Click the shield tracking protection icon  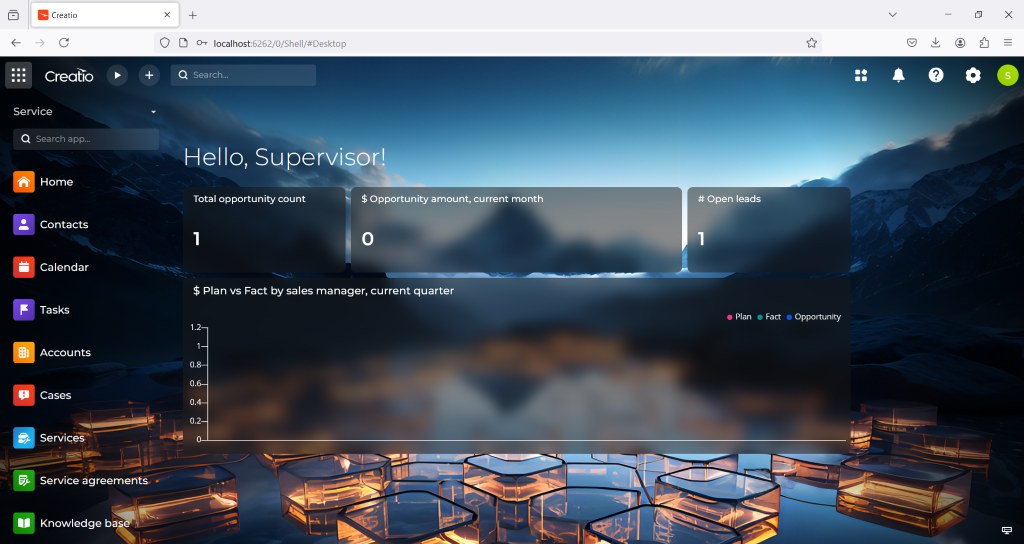[x=165, y=43]
